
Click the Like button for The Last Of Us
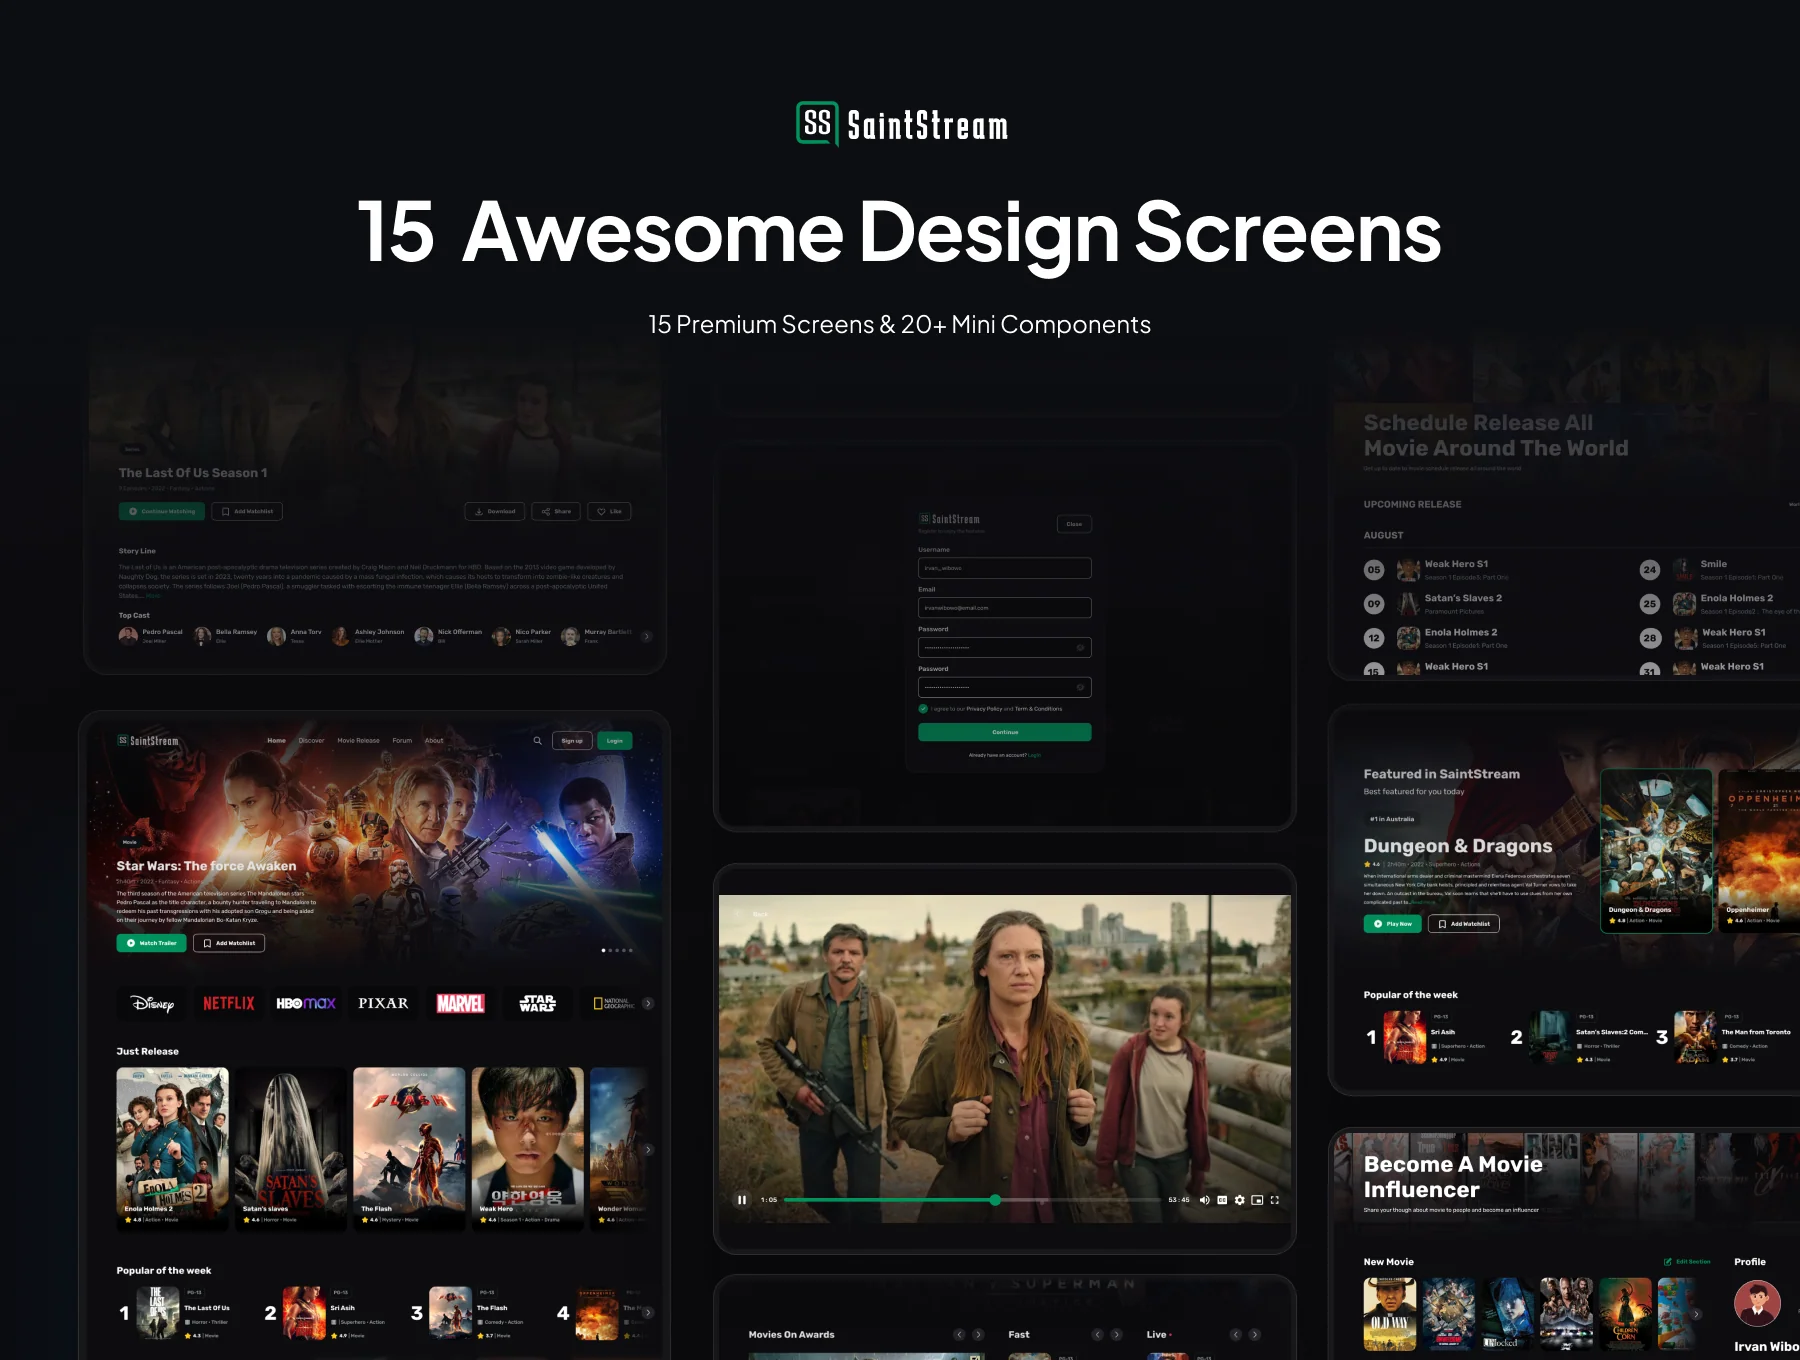pos(609,511)
